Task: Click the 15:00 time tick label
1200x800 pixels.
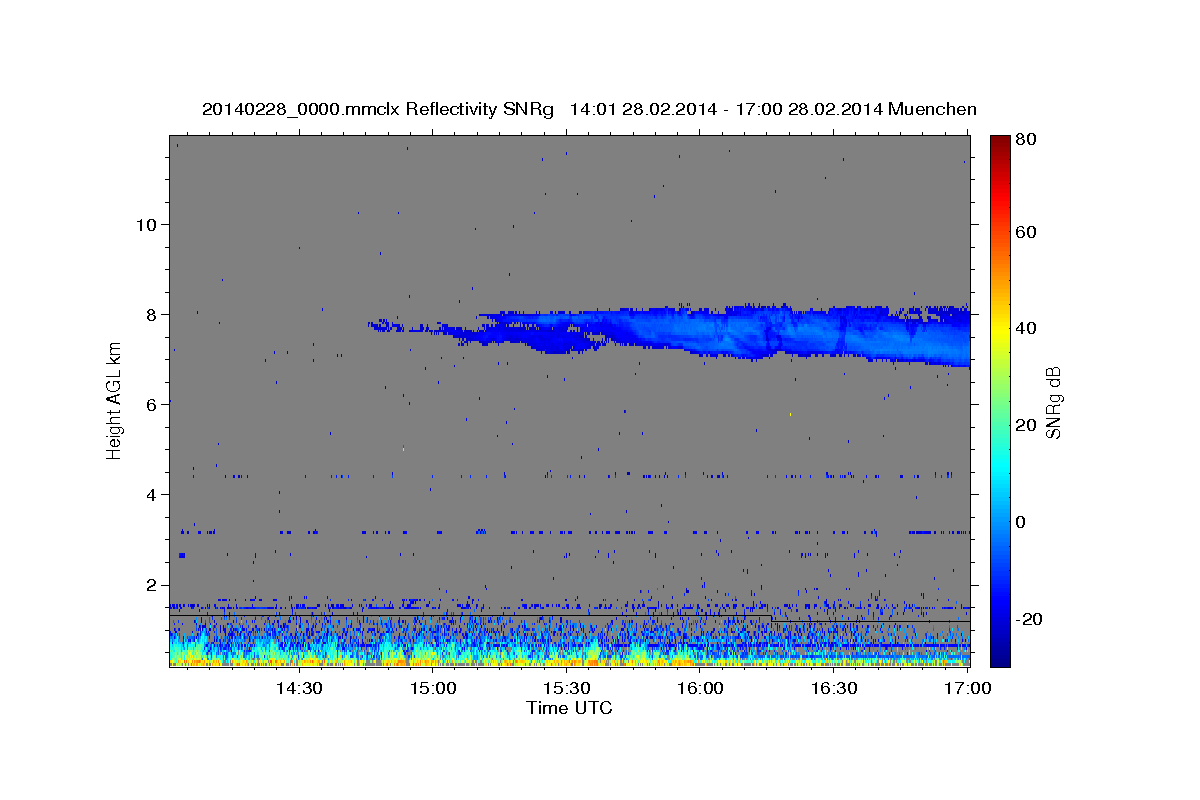Action: [x=432, y=688]
